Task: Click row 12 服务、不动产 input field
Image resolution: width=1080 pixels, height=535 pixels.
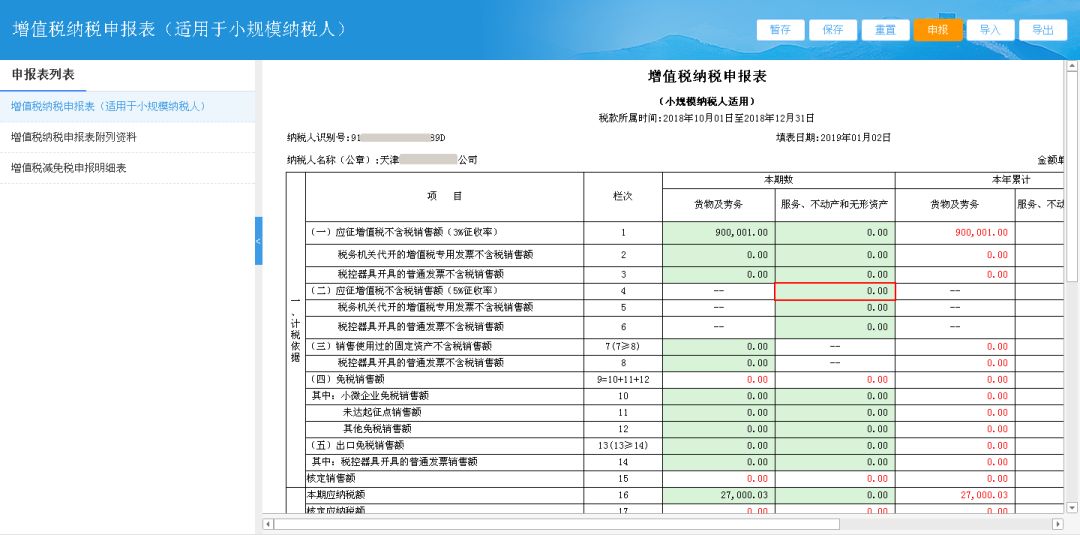Action: (835, 429)
